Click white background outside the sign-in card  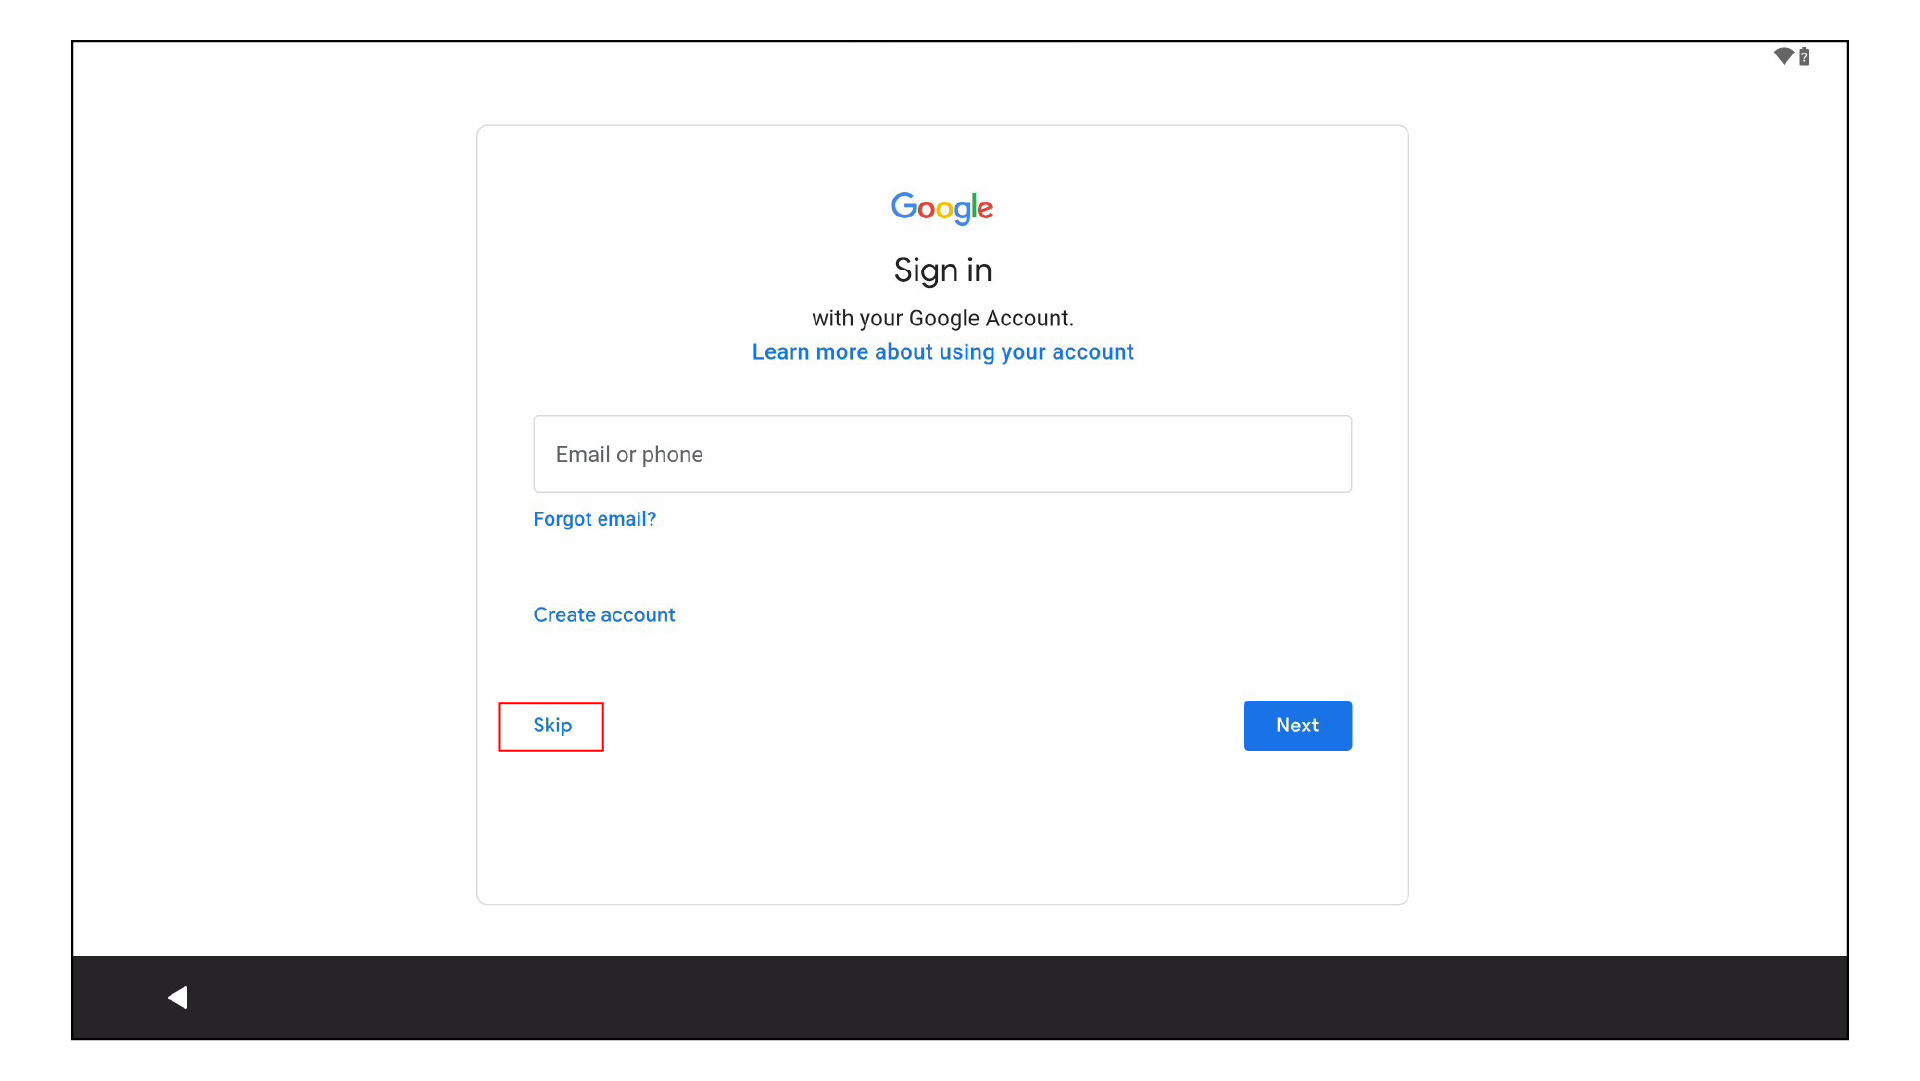coord(270,500)
